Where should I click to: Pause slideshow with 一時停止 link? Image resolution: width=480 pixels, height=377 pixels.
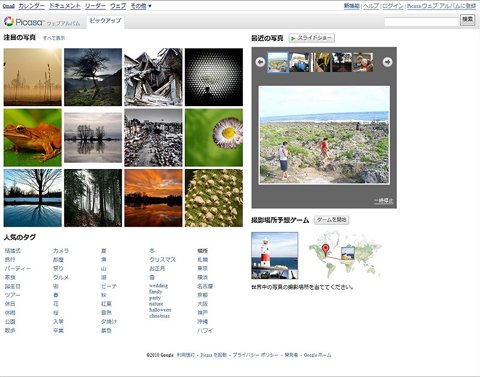pos(383,201)
